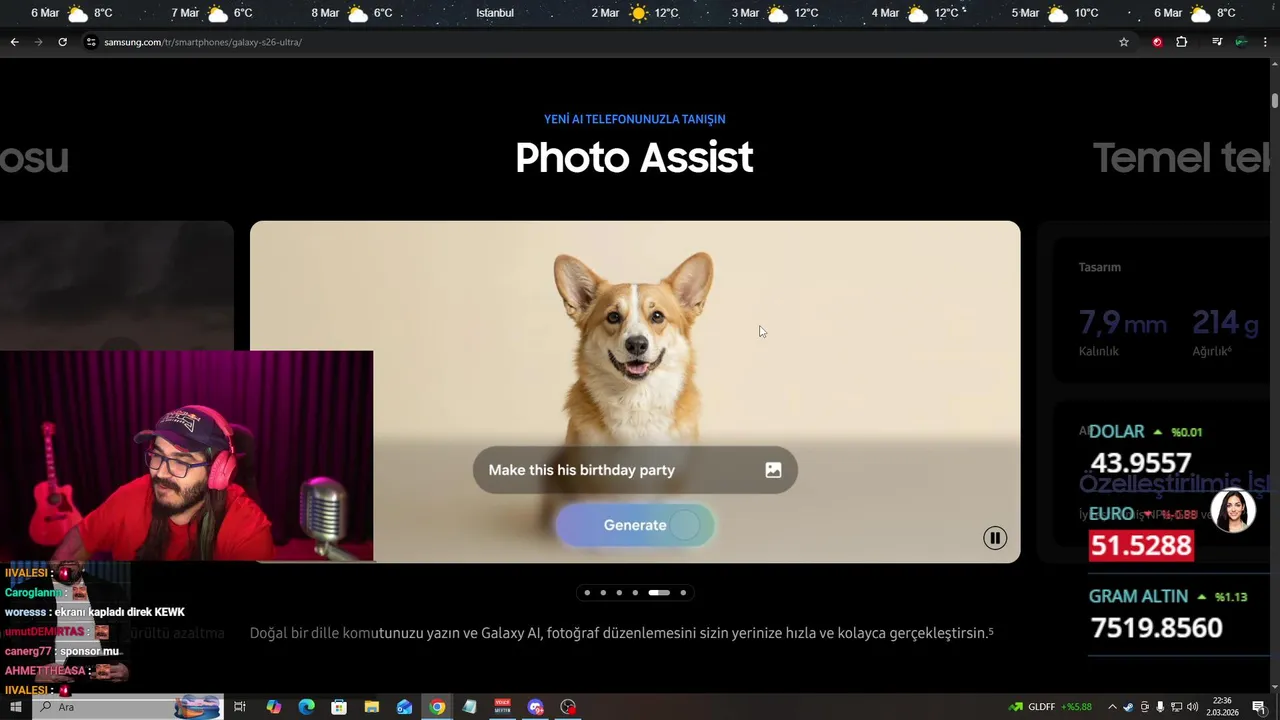Click the taskbar clock 22:36
Screen dimensions: 1280x720
(1222, 707)
